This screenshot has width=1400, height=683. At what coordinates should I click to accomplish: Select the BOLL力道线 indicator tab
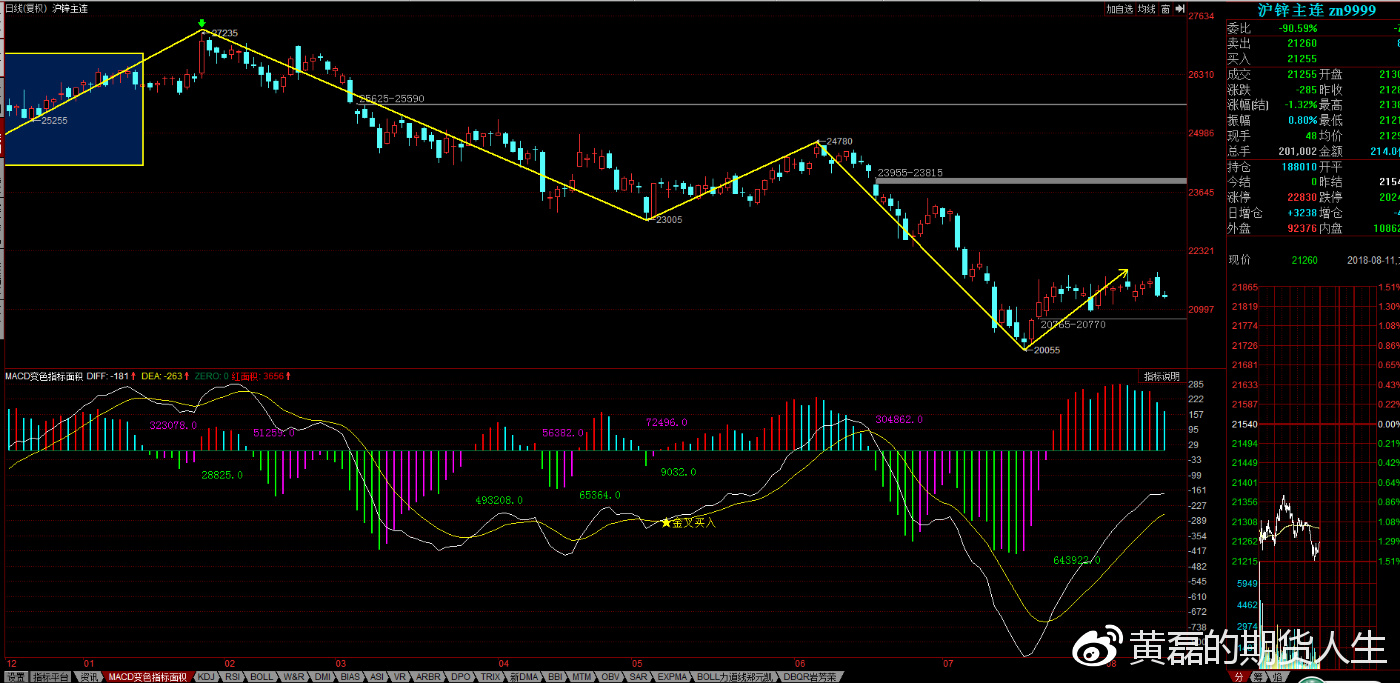point(737,677)
